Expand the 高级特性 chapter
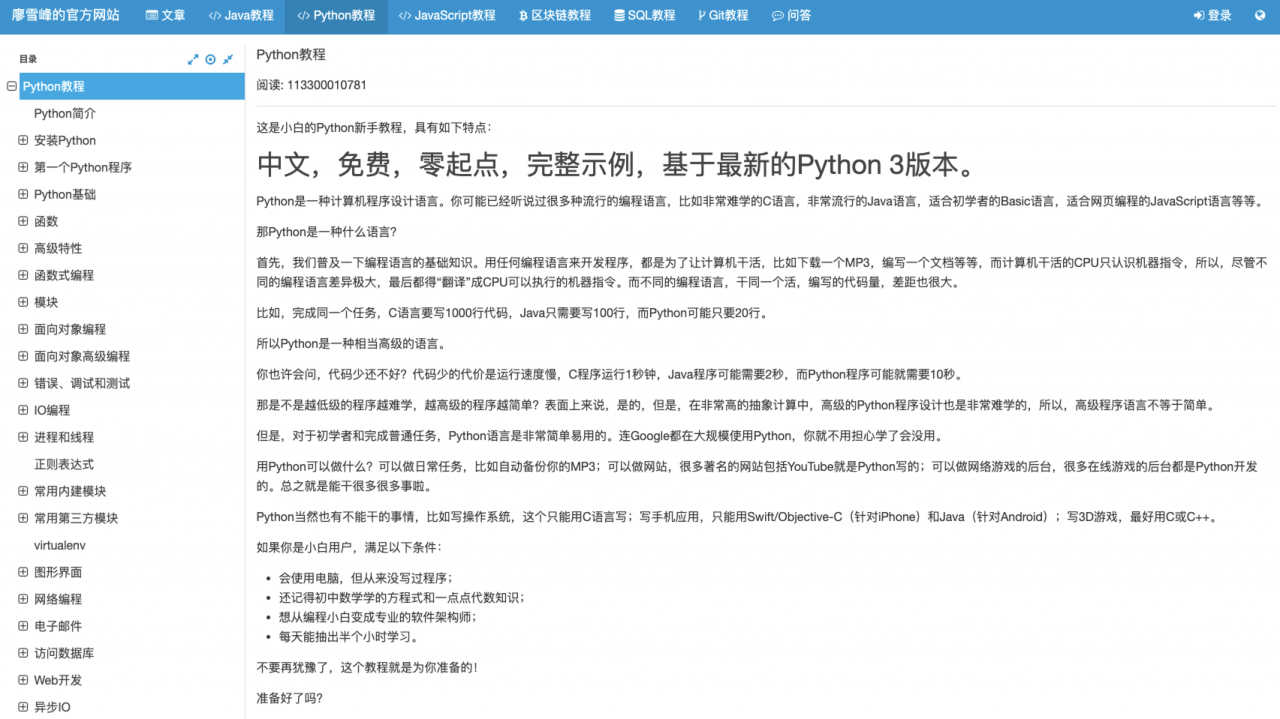 pos(23,248)
